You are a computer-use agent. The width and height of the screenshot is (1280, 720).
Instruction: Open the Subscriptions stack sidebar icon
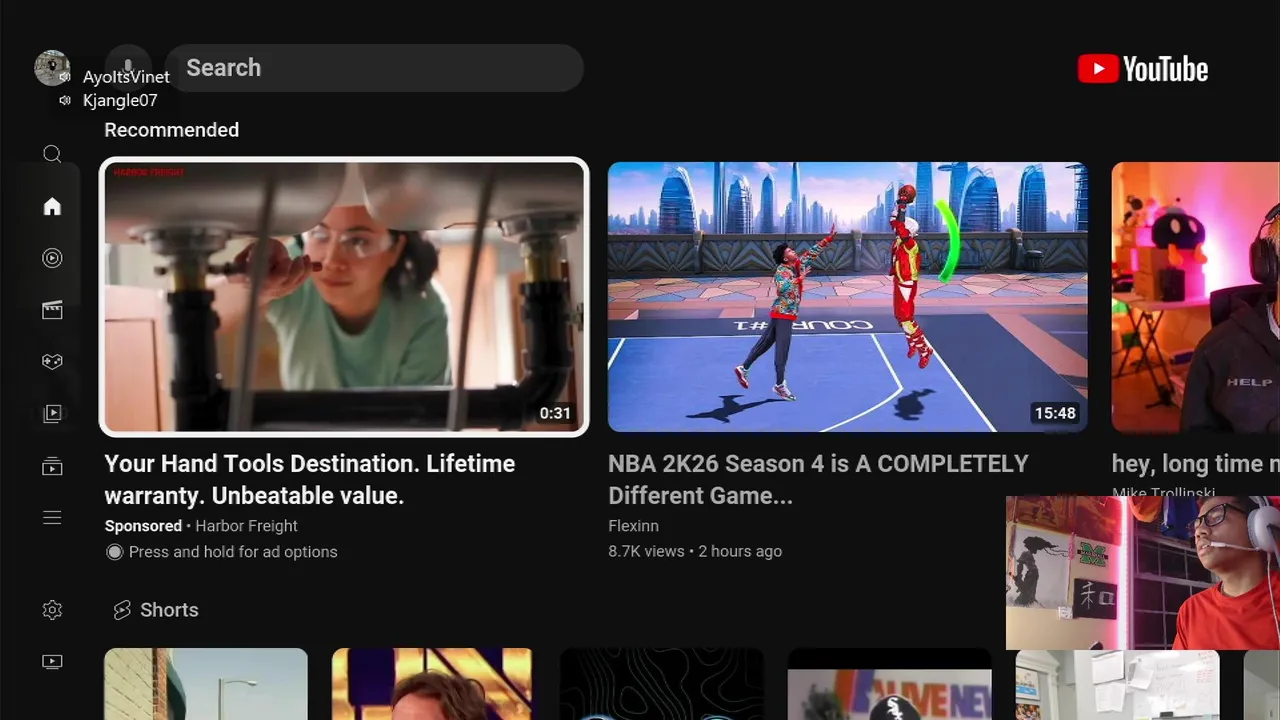pyautogui.click(x=52, y=466)
